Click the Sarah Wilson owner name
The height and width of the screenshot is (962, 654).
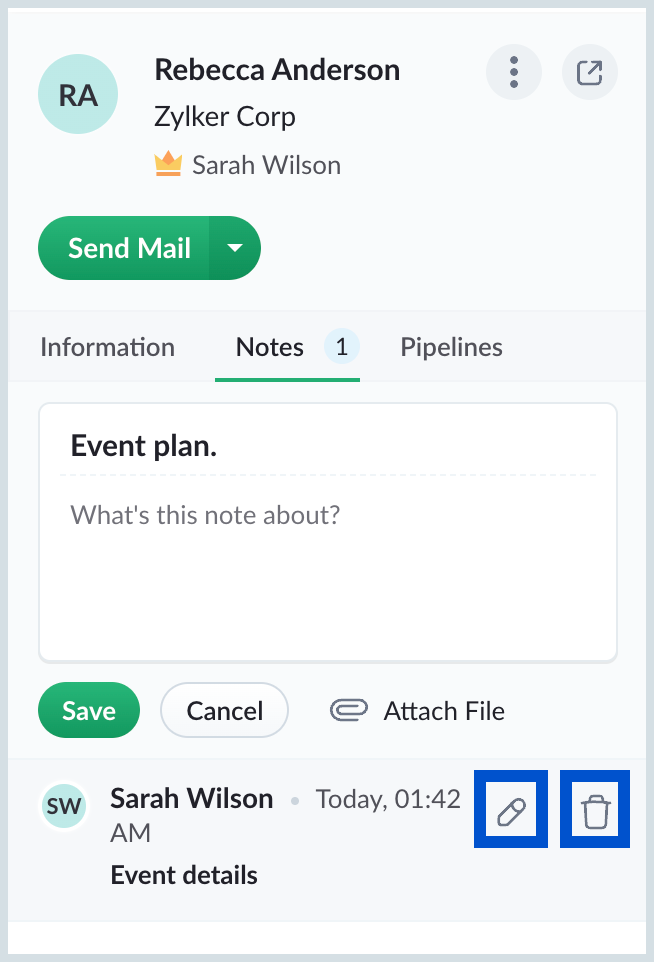(266, 165)
